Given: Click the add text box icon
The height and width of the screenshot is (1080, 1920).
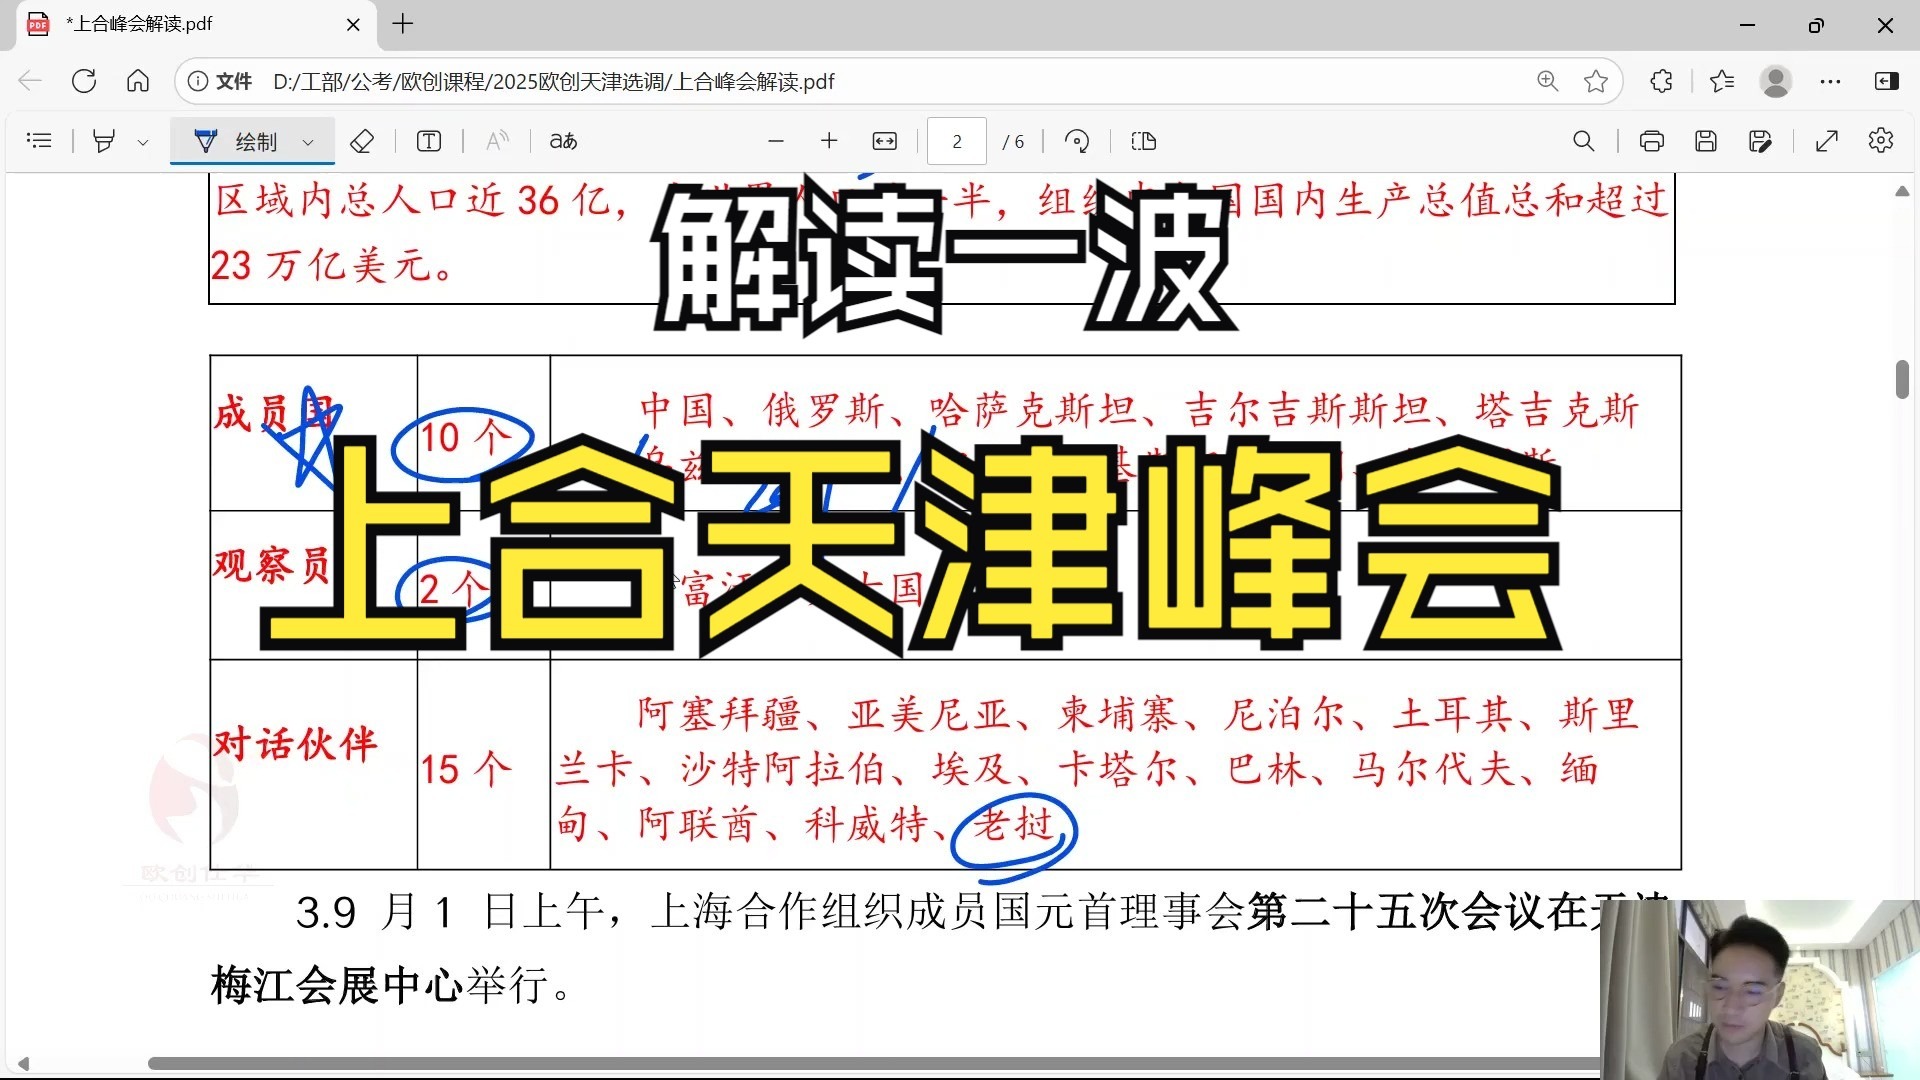Looking at the screenshot, I should coord(429,141).
